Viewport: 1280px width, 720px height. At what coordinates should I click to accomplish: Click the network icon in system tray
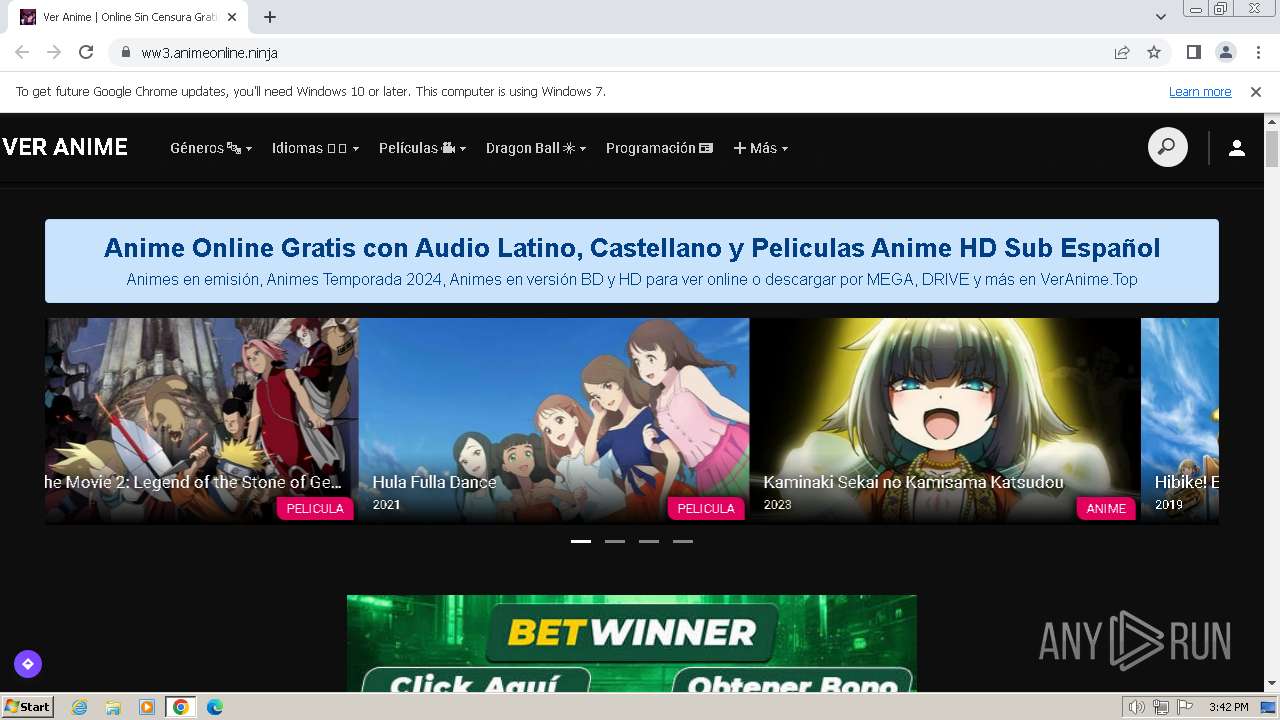(1161, 707)
